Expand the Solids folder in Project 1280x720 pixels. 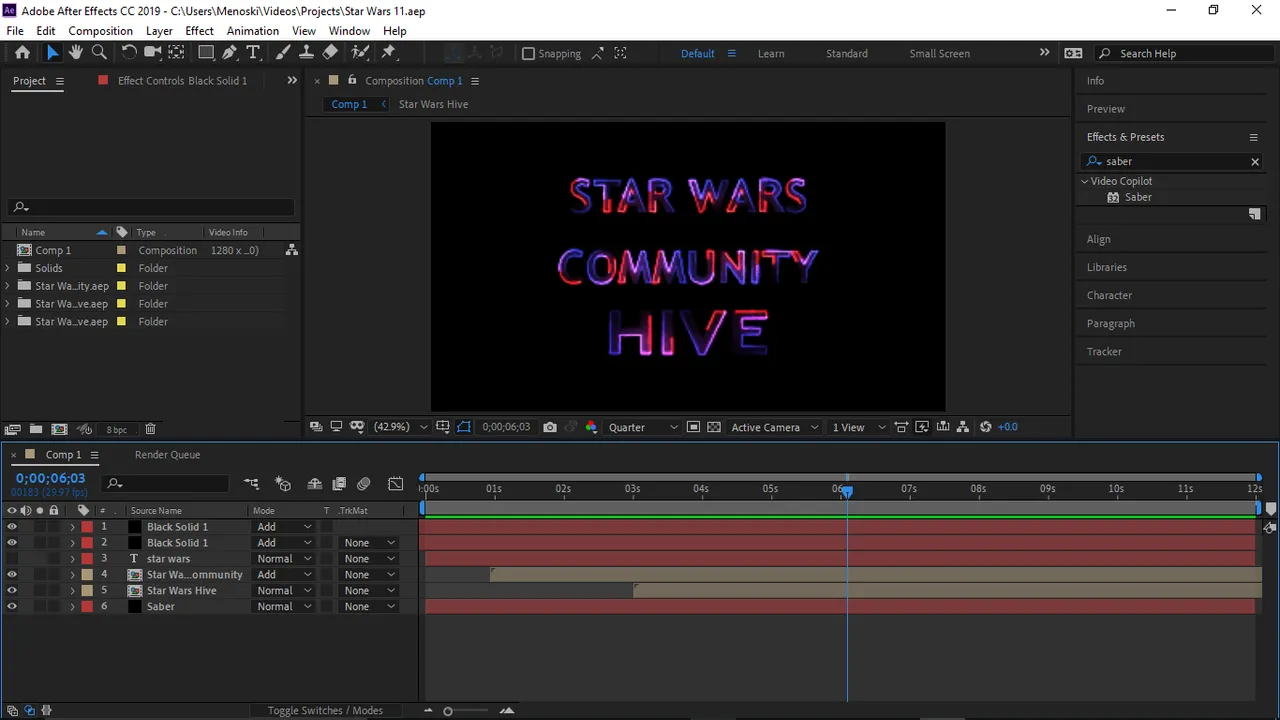[8, 268]
